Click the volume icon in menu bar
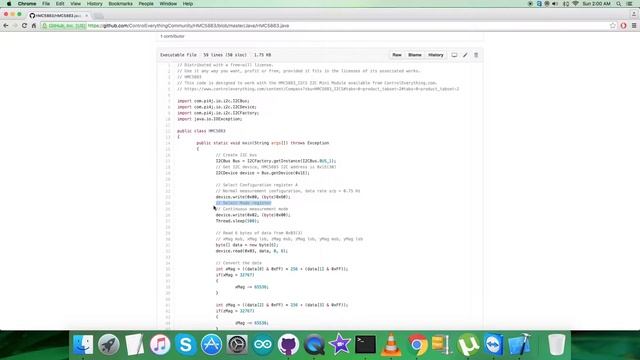 point(555,4)
